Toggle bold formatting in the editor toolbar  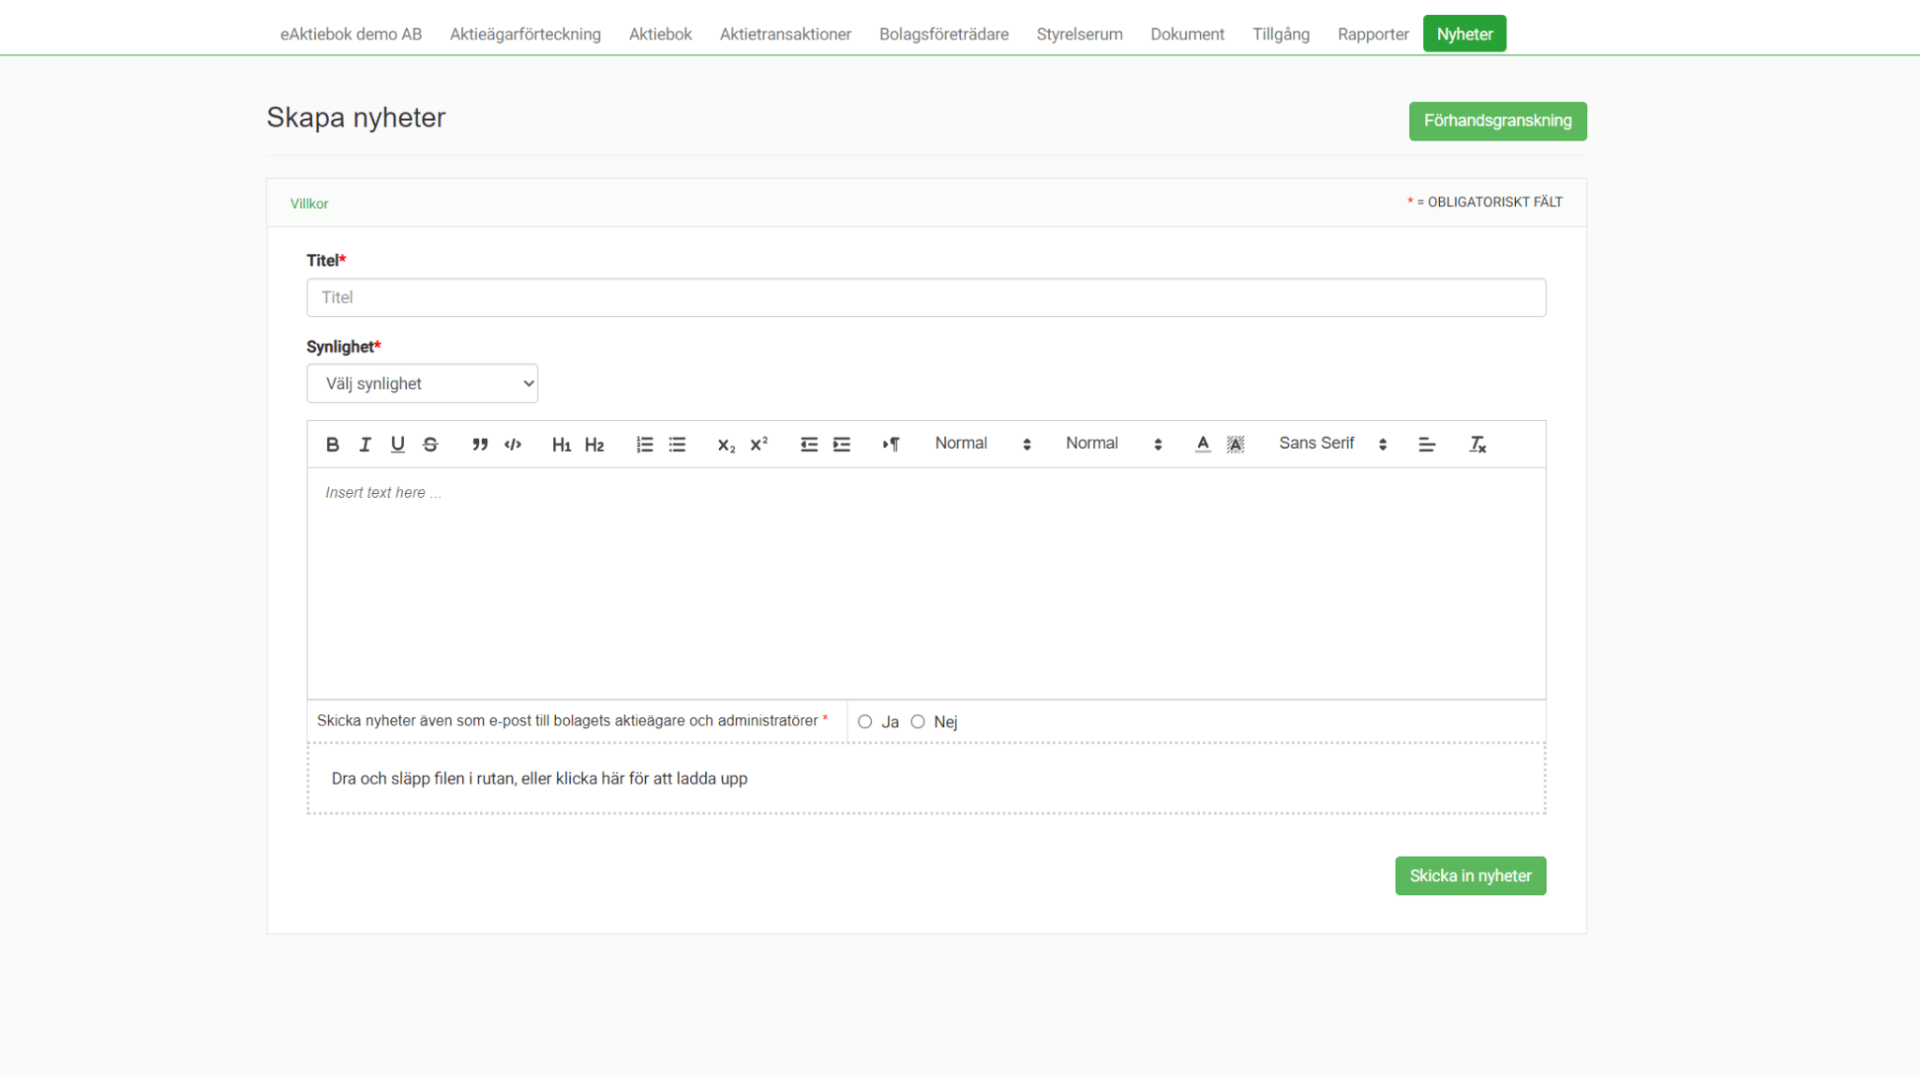pyautogui.click(x=332, y=444)
